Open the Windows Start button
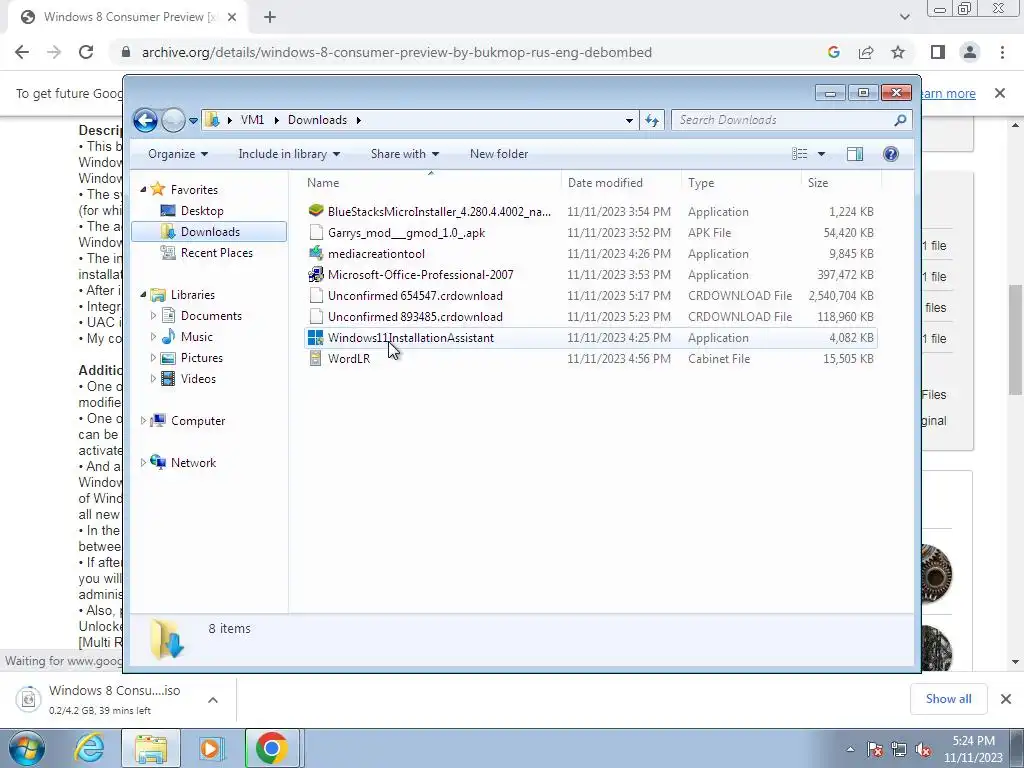The height and width of the screenshot is (768, 1024). coord(26,748)
